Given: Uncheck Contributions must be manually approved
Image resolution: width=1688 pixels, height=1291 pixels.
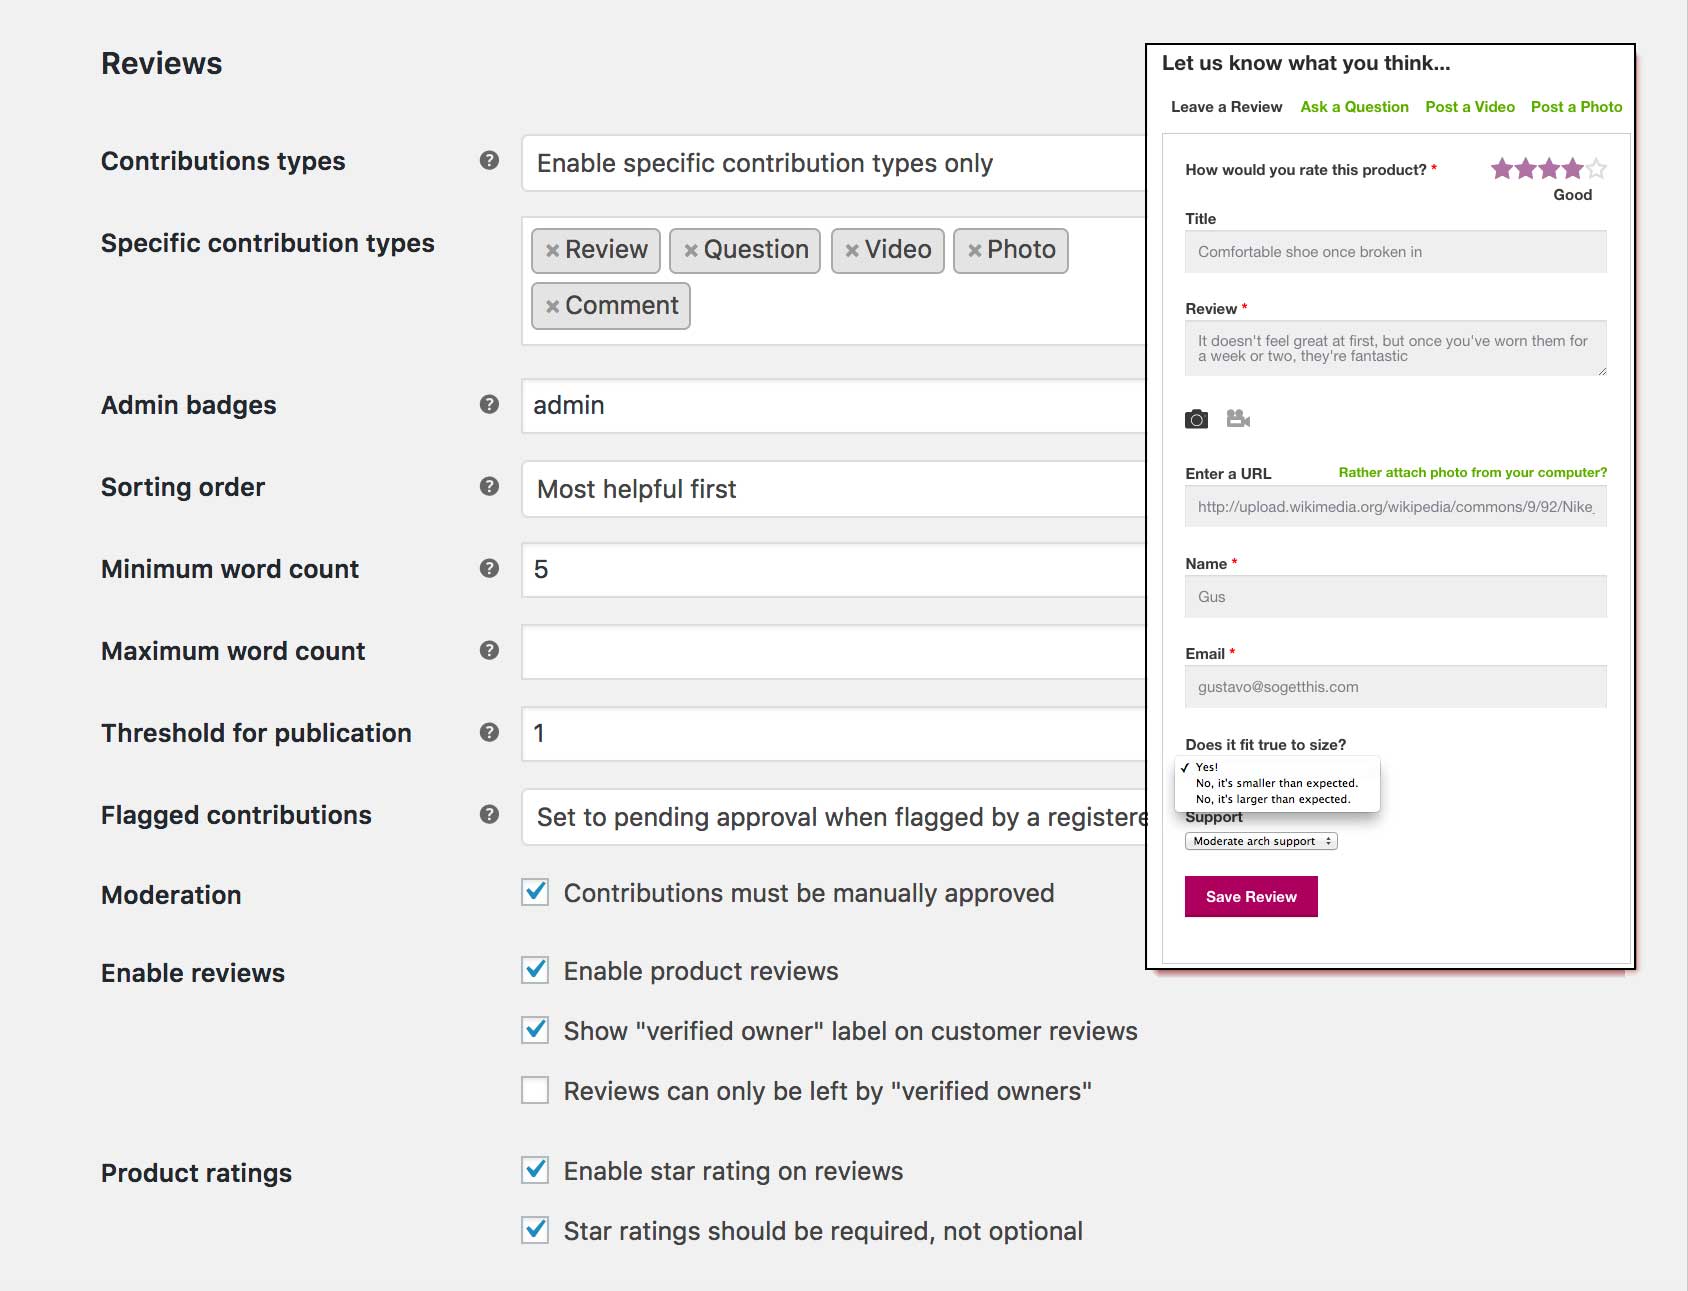Looking at the screenshot, I should coord(536,892).
